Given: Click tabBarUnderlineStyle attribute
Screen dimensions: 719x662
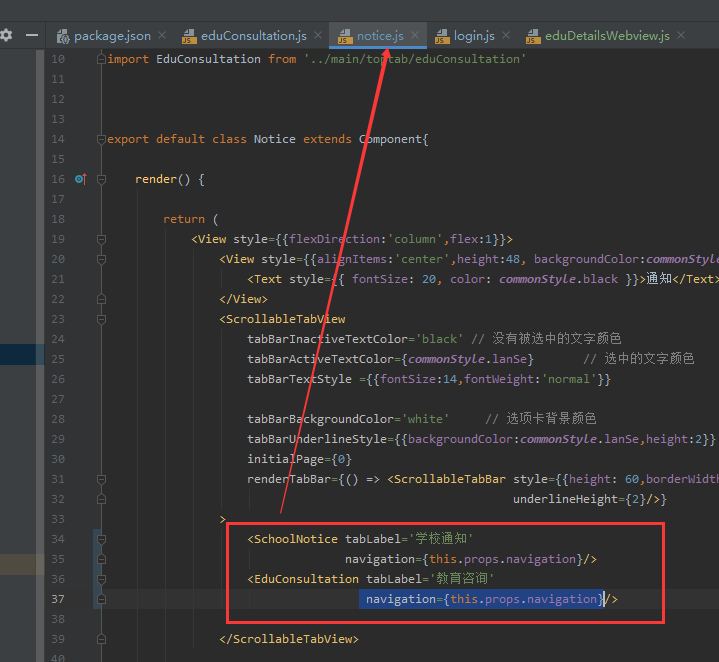Looking at the screenshot, I should pyautogui.click(x=317, y=439).
